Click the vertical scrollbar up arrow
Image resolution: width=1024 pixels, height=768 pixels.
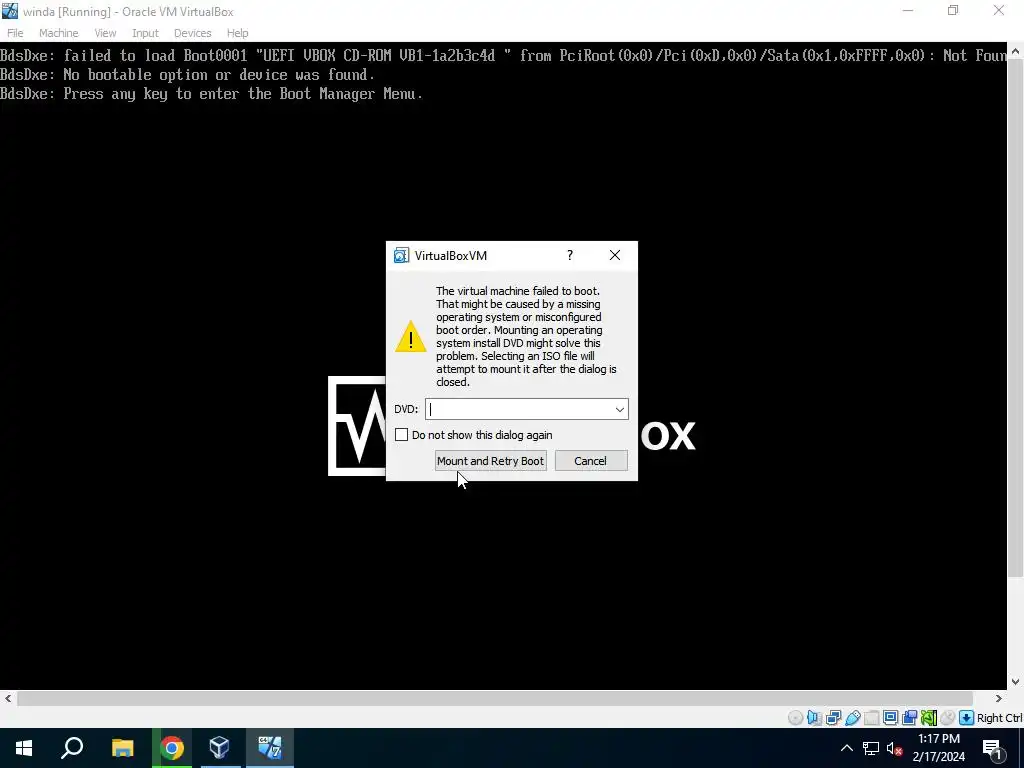click(1016, 51)
